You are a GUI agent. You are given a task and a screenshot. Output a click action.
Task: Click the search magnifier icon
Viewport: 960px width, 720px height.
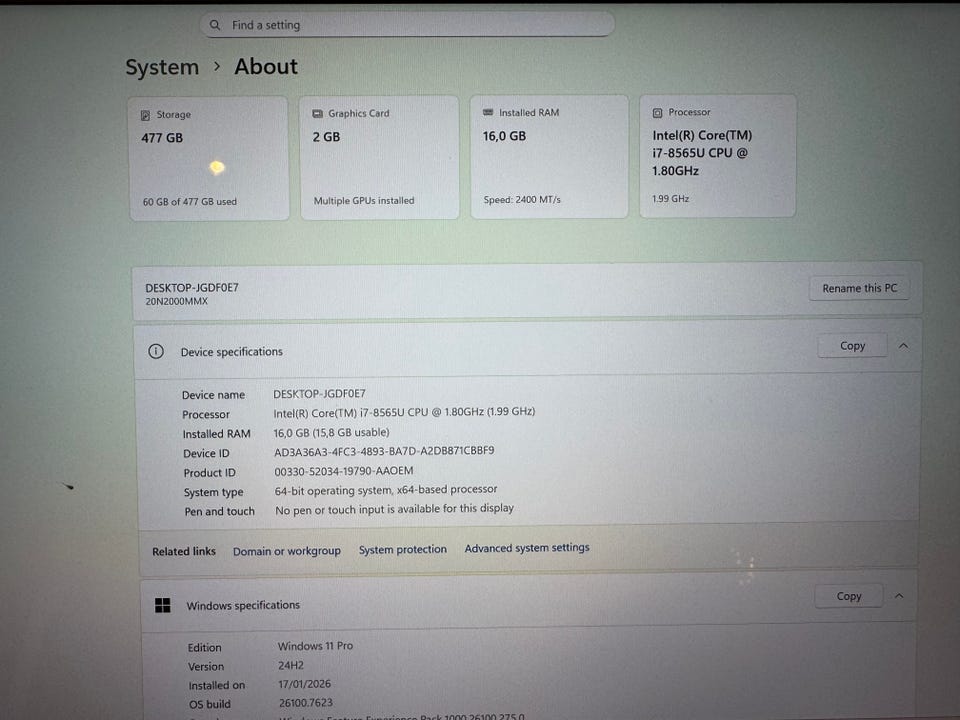coord(215,25)
